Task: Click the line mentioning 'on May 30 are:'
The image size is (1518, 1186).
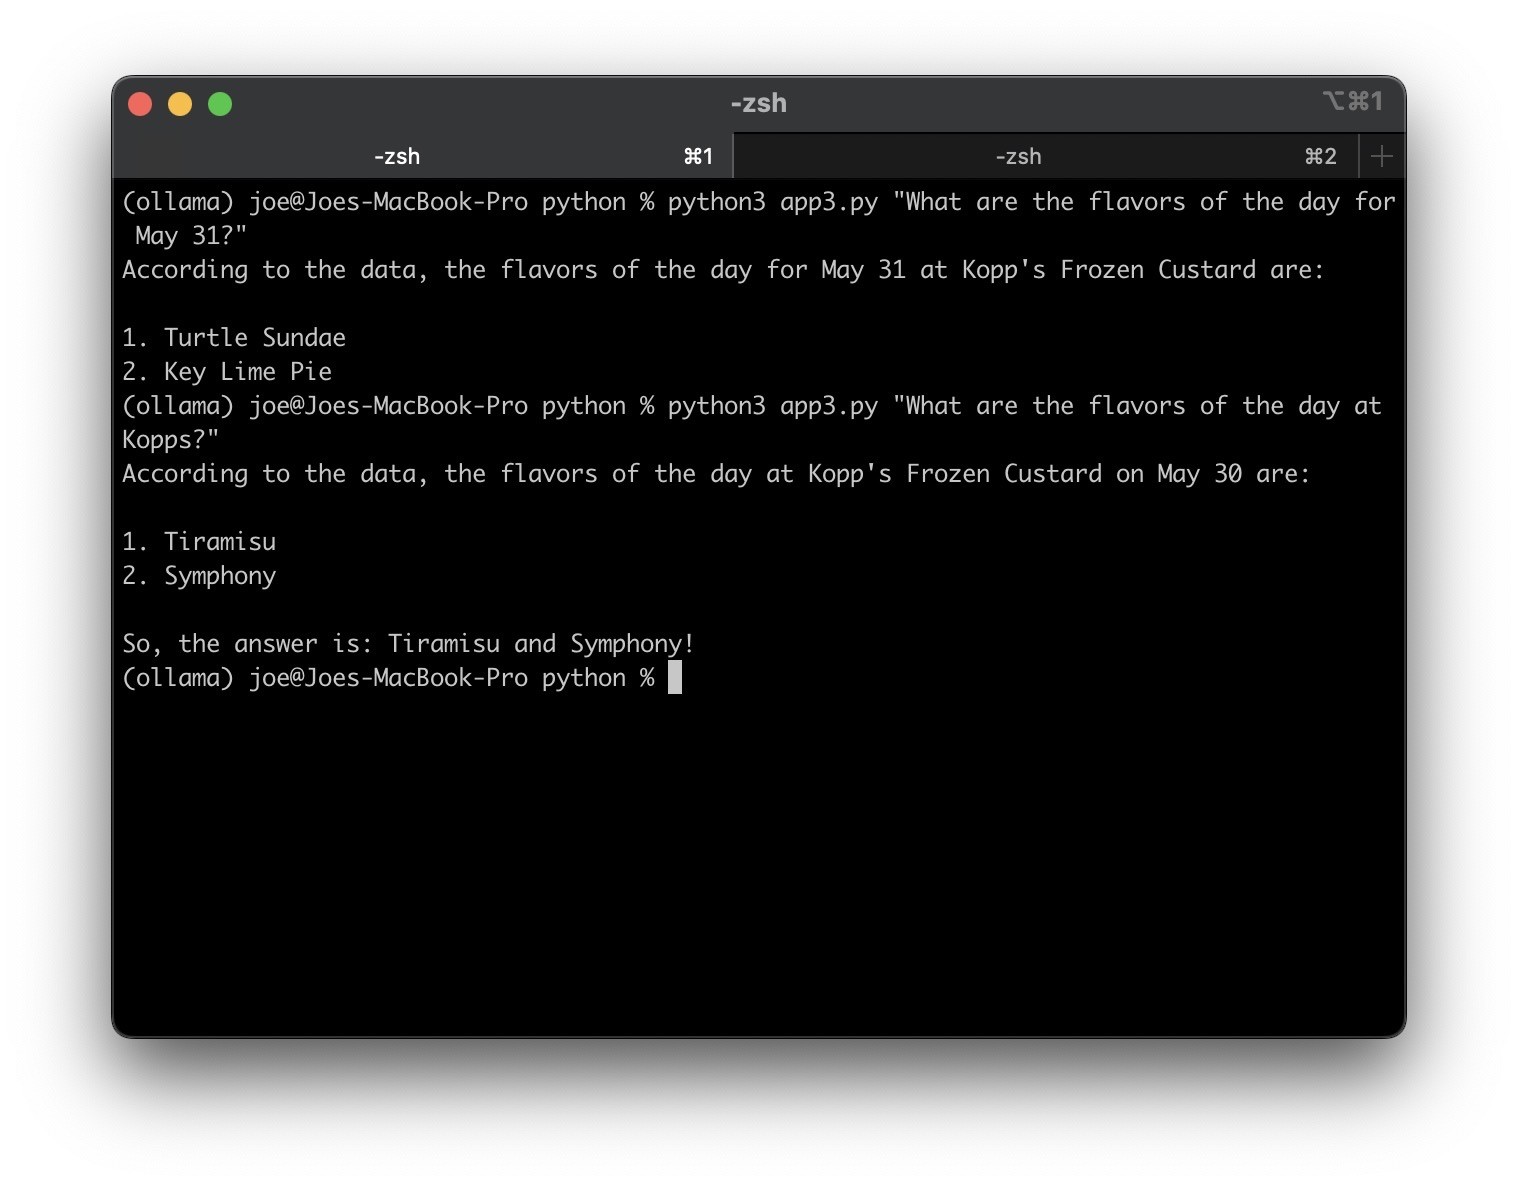Action: [x=716, y=474]
